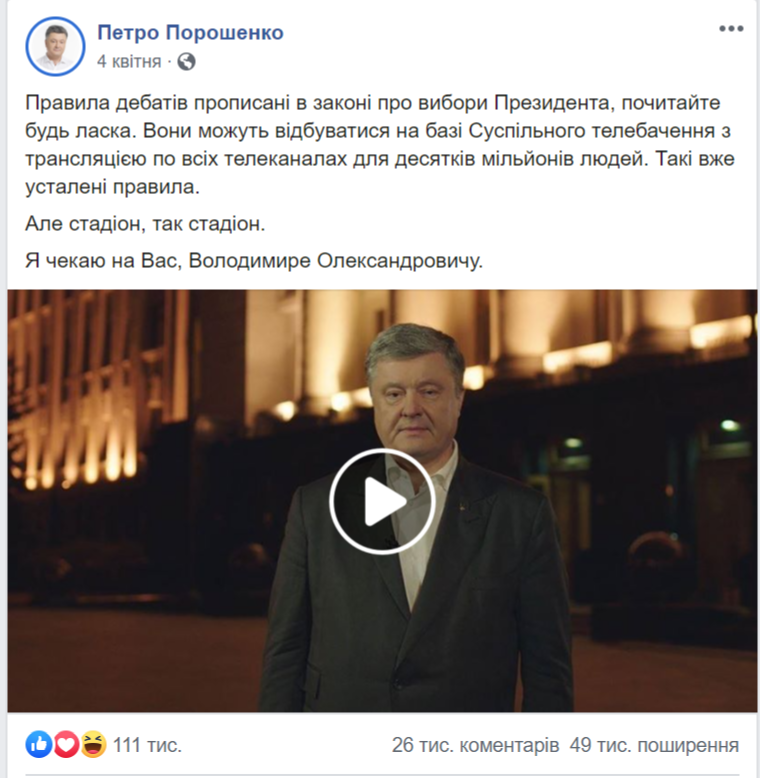View who reacted via '111 тис.' count
760x778 pixels.
coord(147,745)
